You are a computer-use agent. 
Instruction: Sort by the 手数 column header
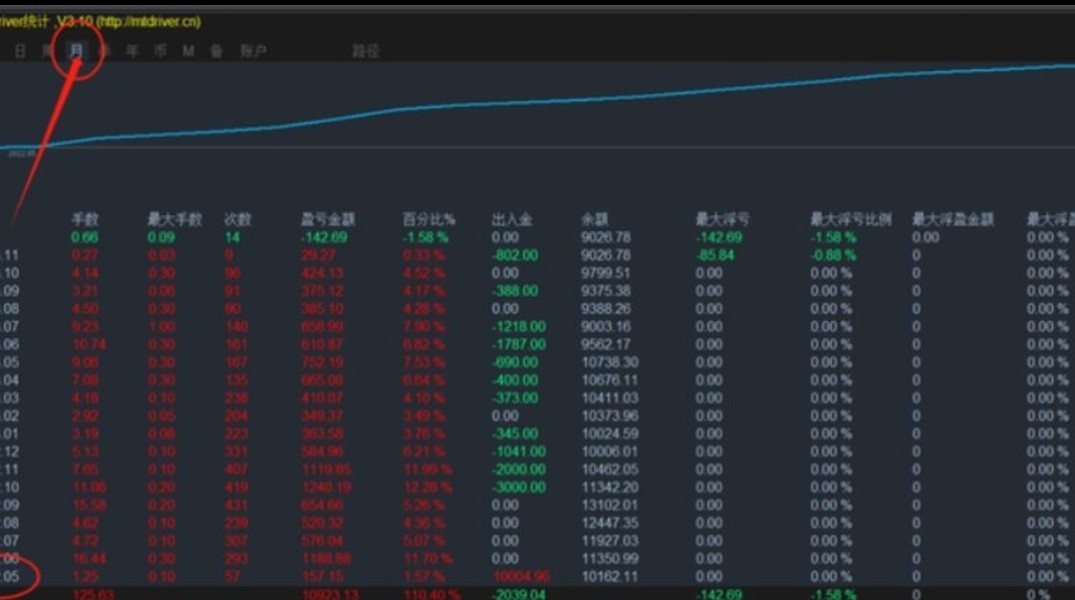pos(85,219)
